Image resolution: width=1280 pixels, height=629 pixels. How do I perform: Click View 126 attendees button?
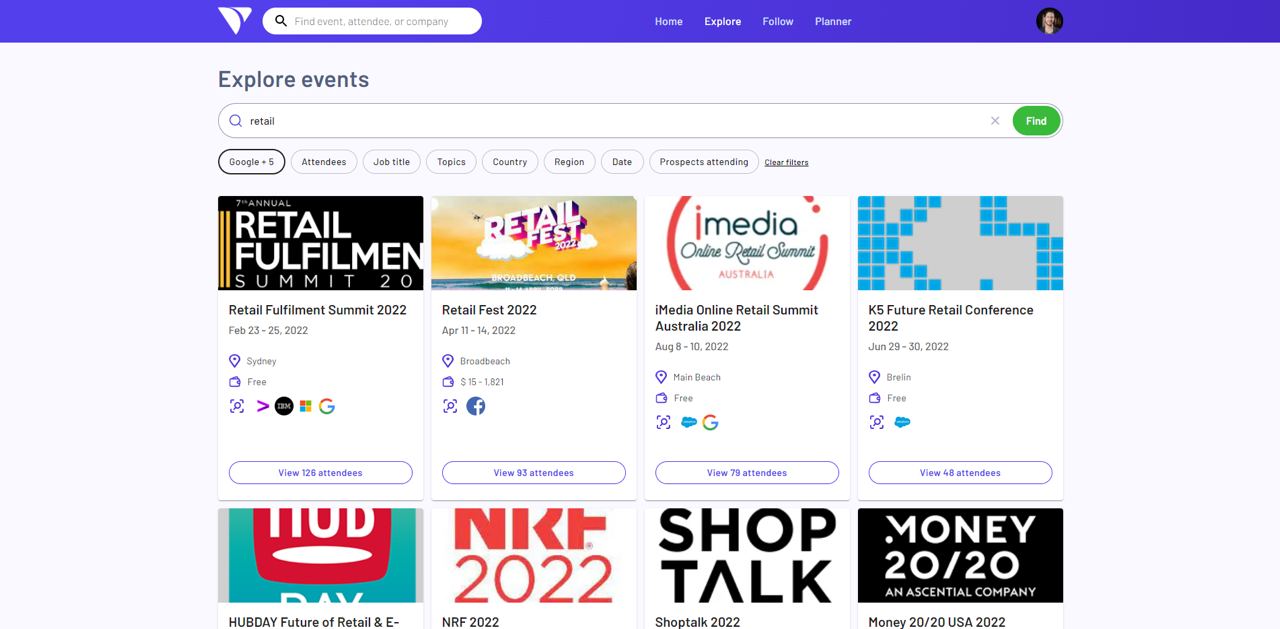320,473
